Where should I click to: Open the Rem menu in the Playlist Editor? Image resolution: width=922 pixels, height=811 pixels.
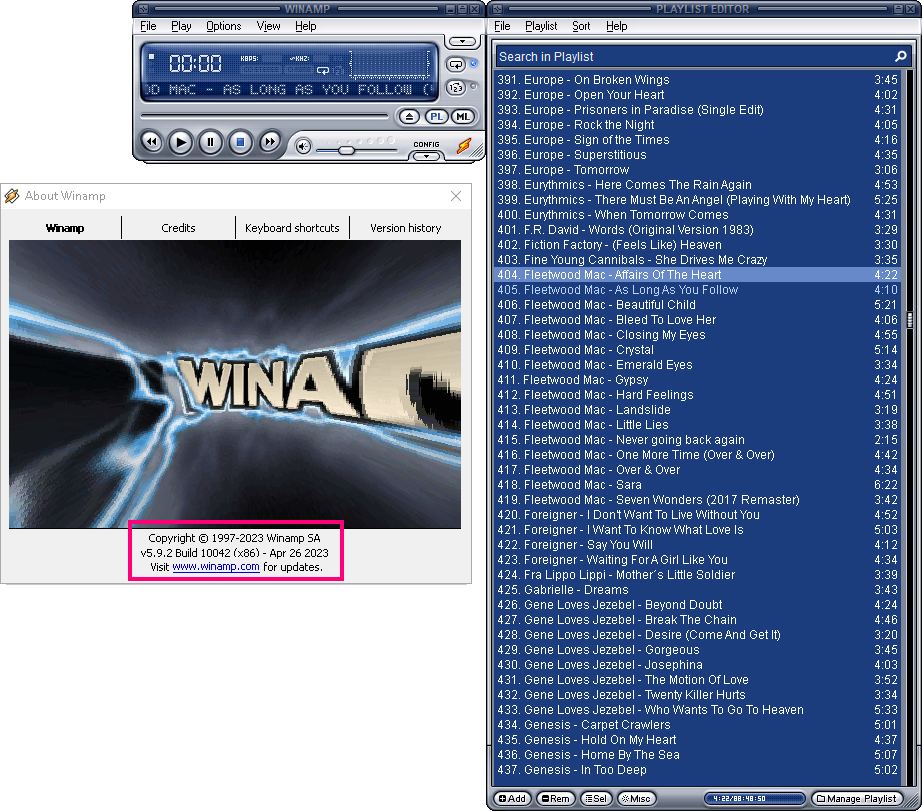556,799
